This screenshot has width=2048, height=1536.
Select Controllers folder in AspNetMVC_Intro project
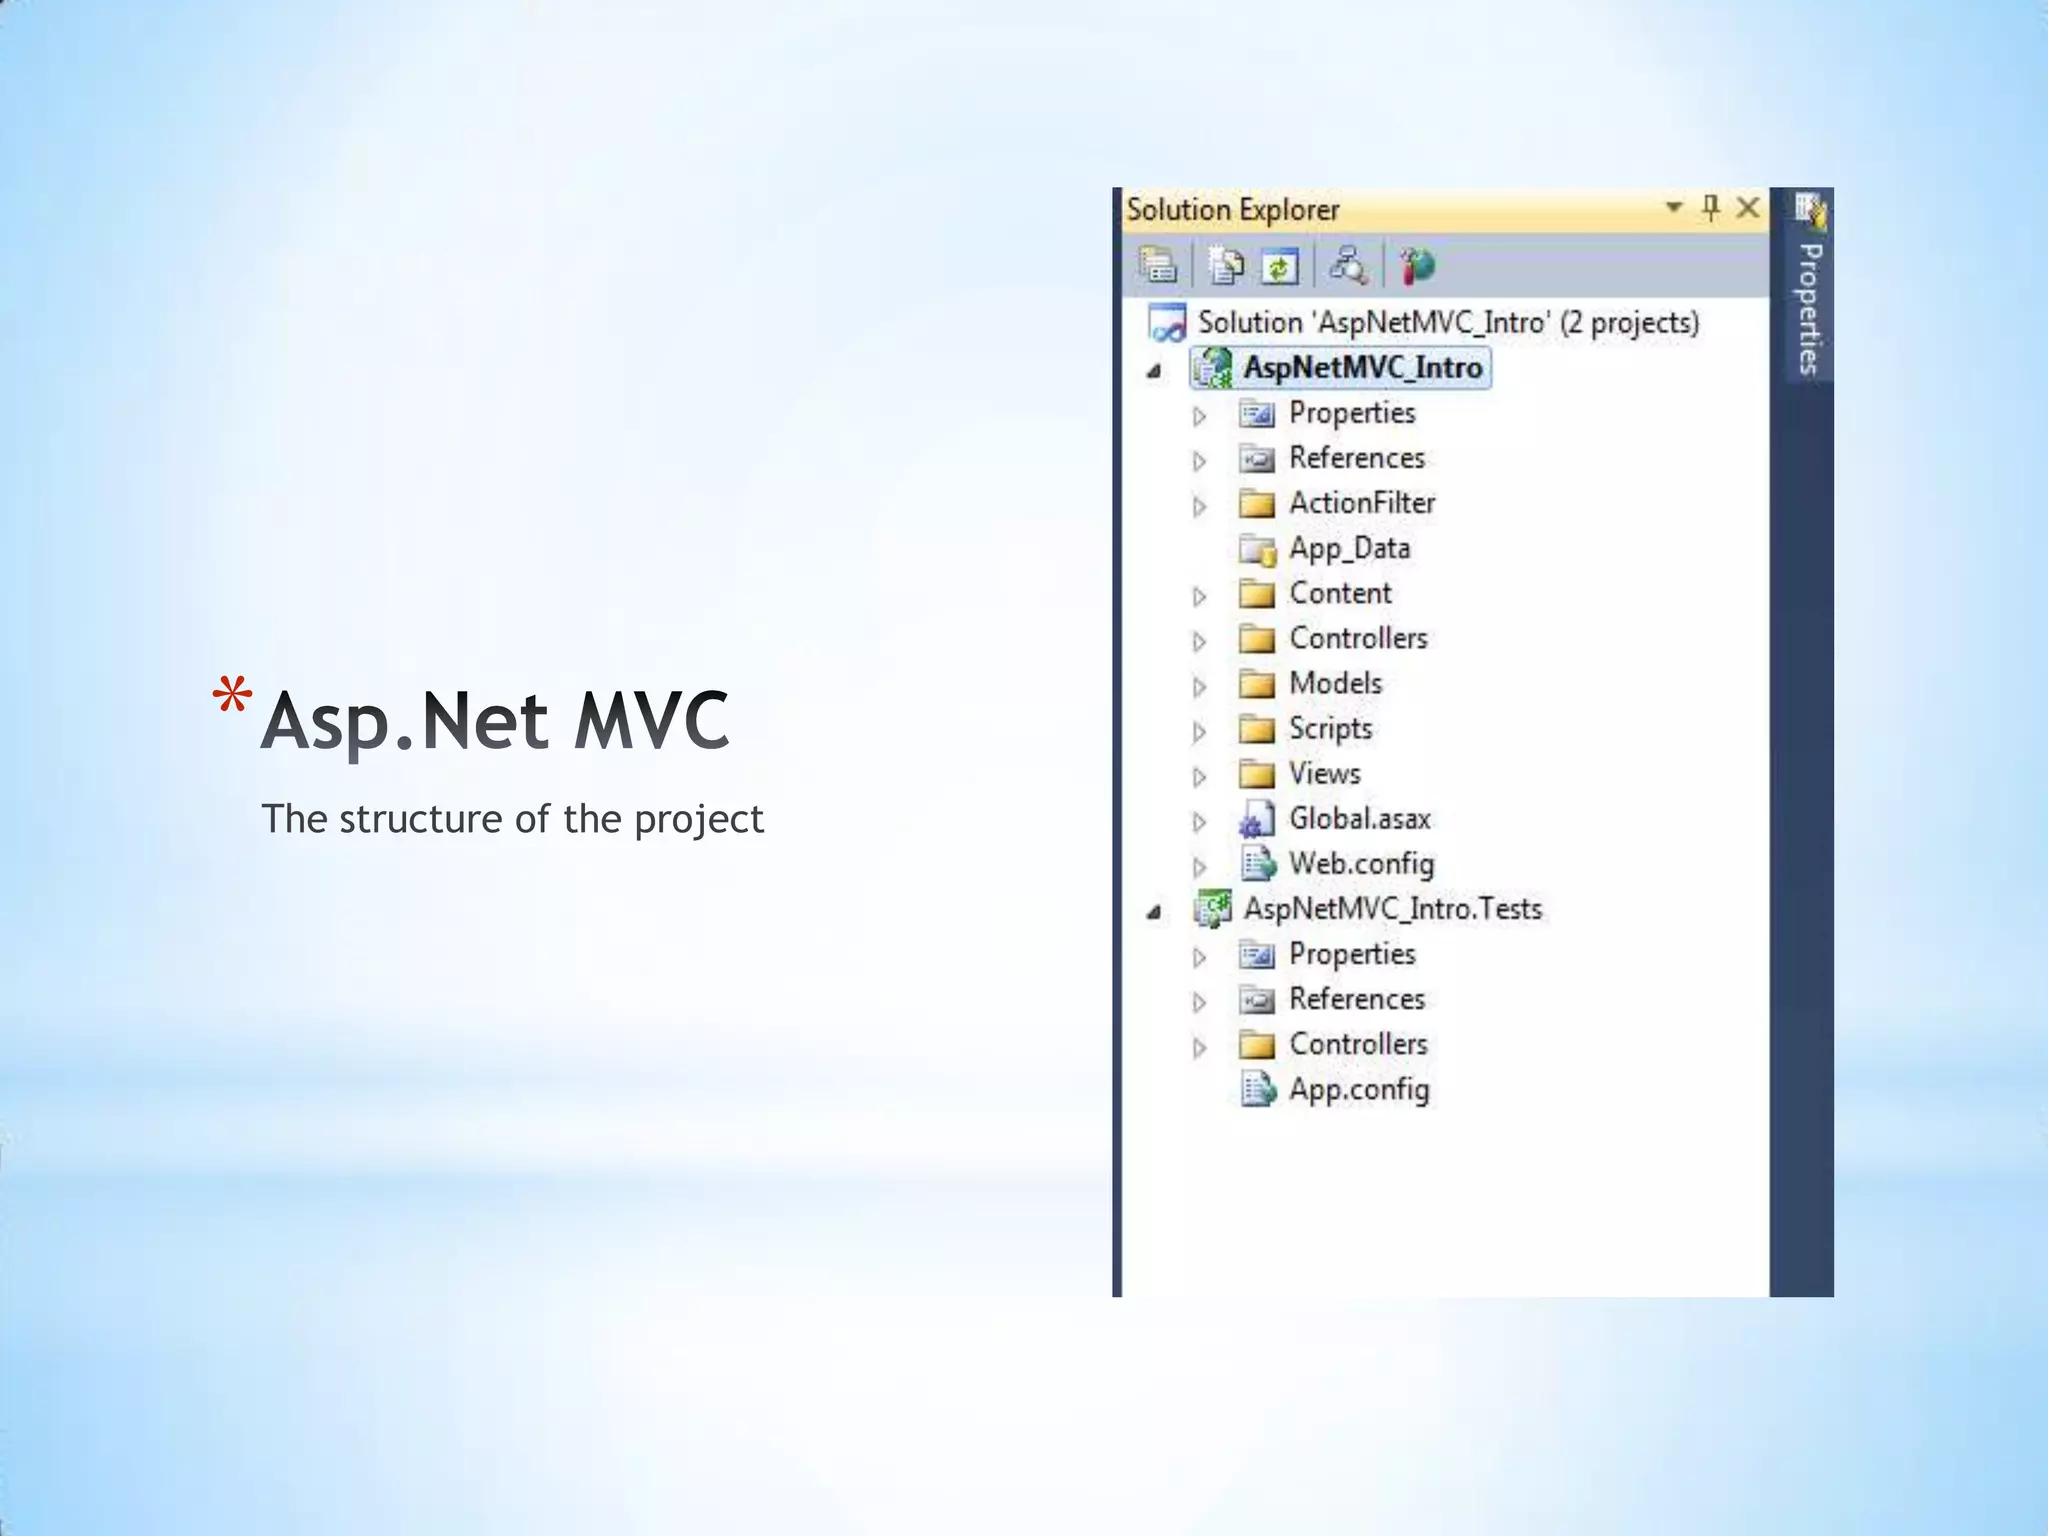coord(1358,638)
